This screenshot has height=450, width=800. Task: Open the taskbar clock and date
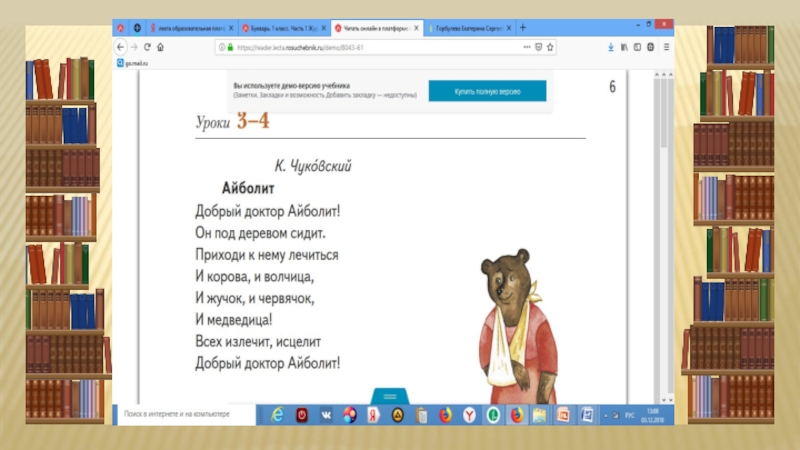click(x=653, y=415)
